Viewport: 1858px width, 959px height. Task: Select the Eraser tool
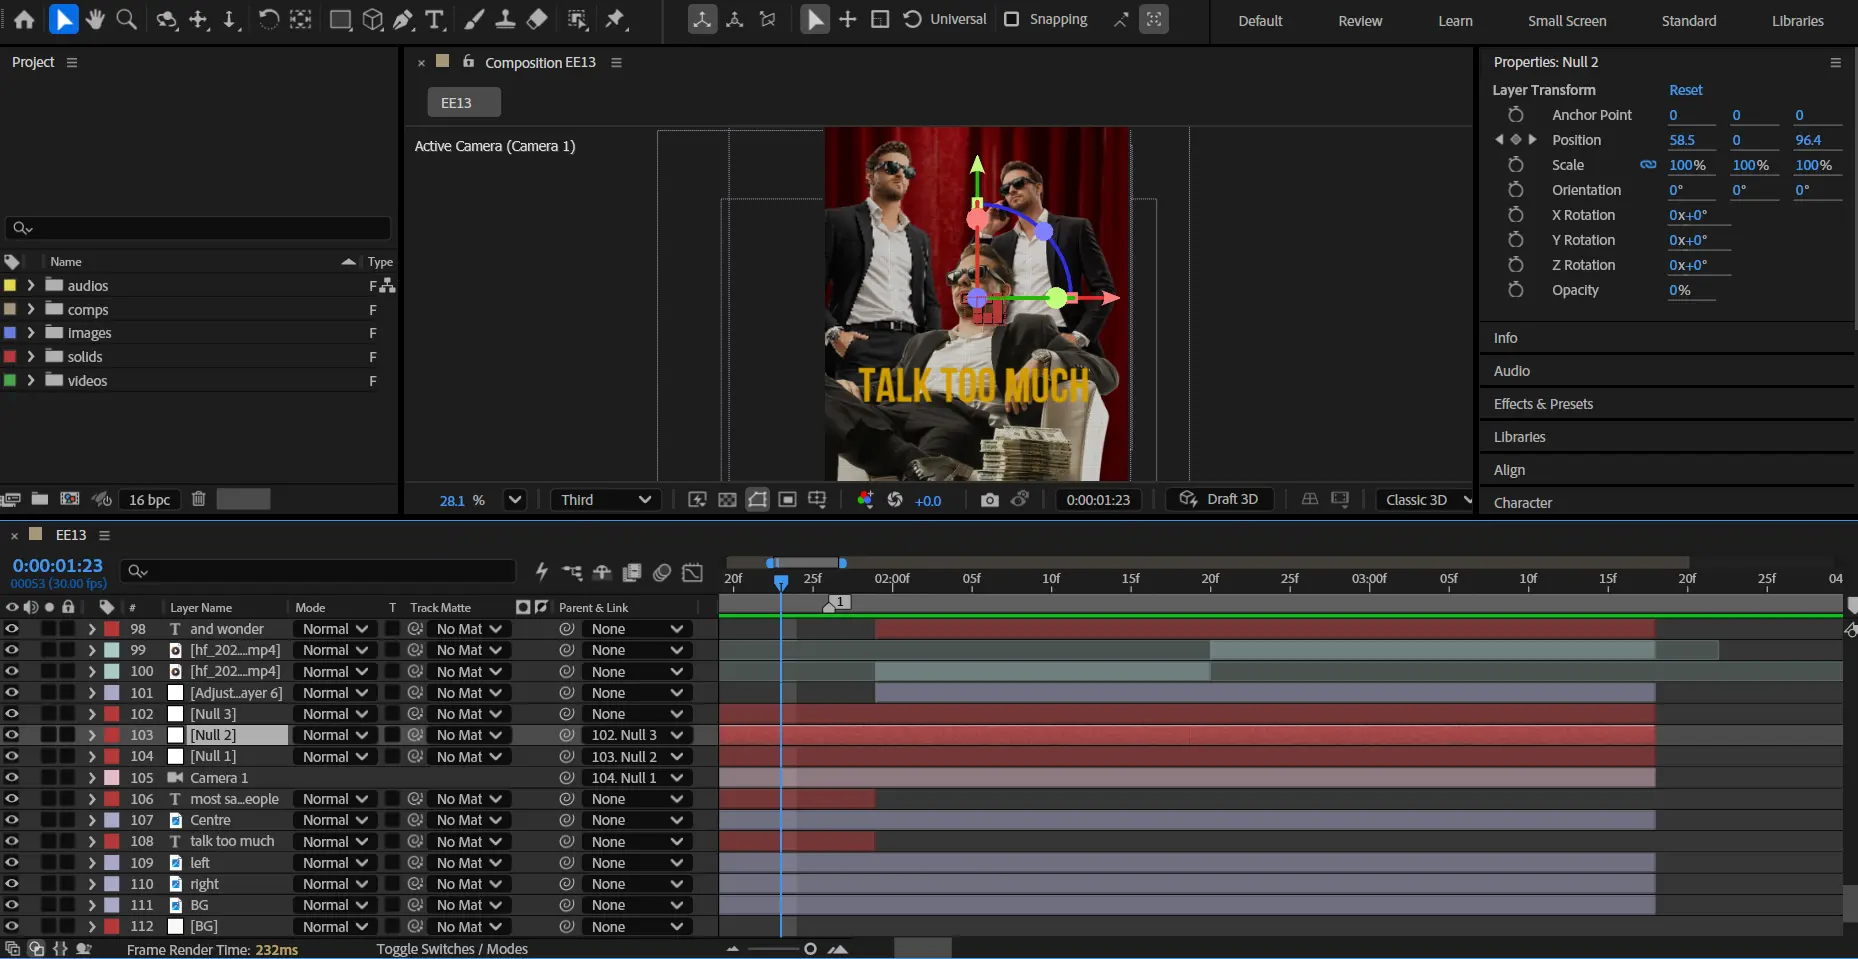537,19
